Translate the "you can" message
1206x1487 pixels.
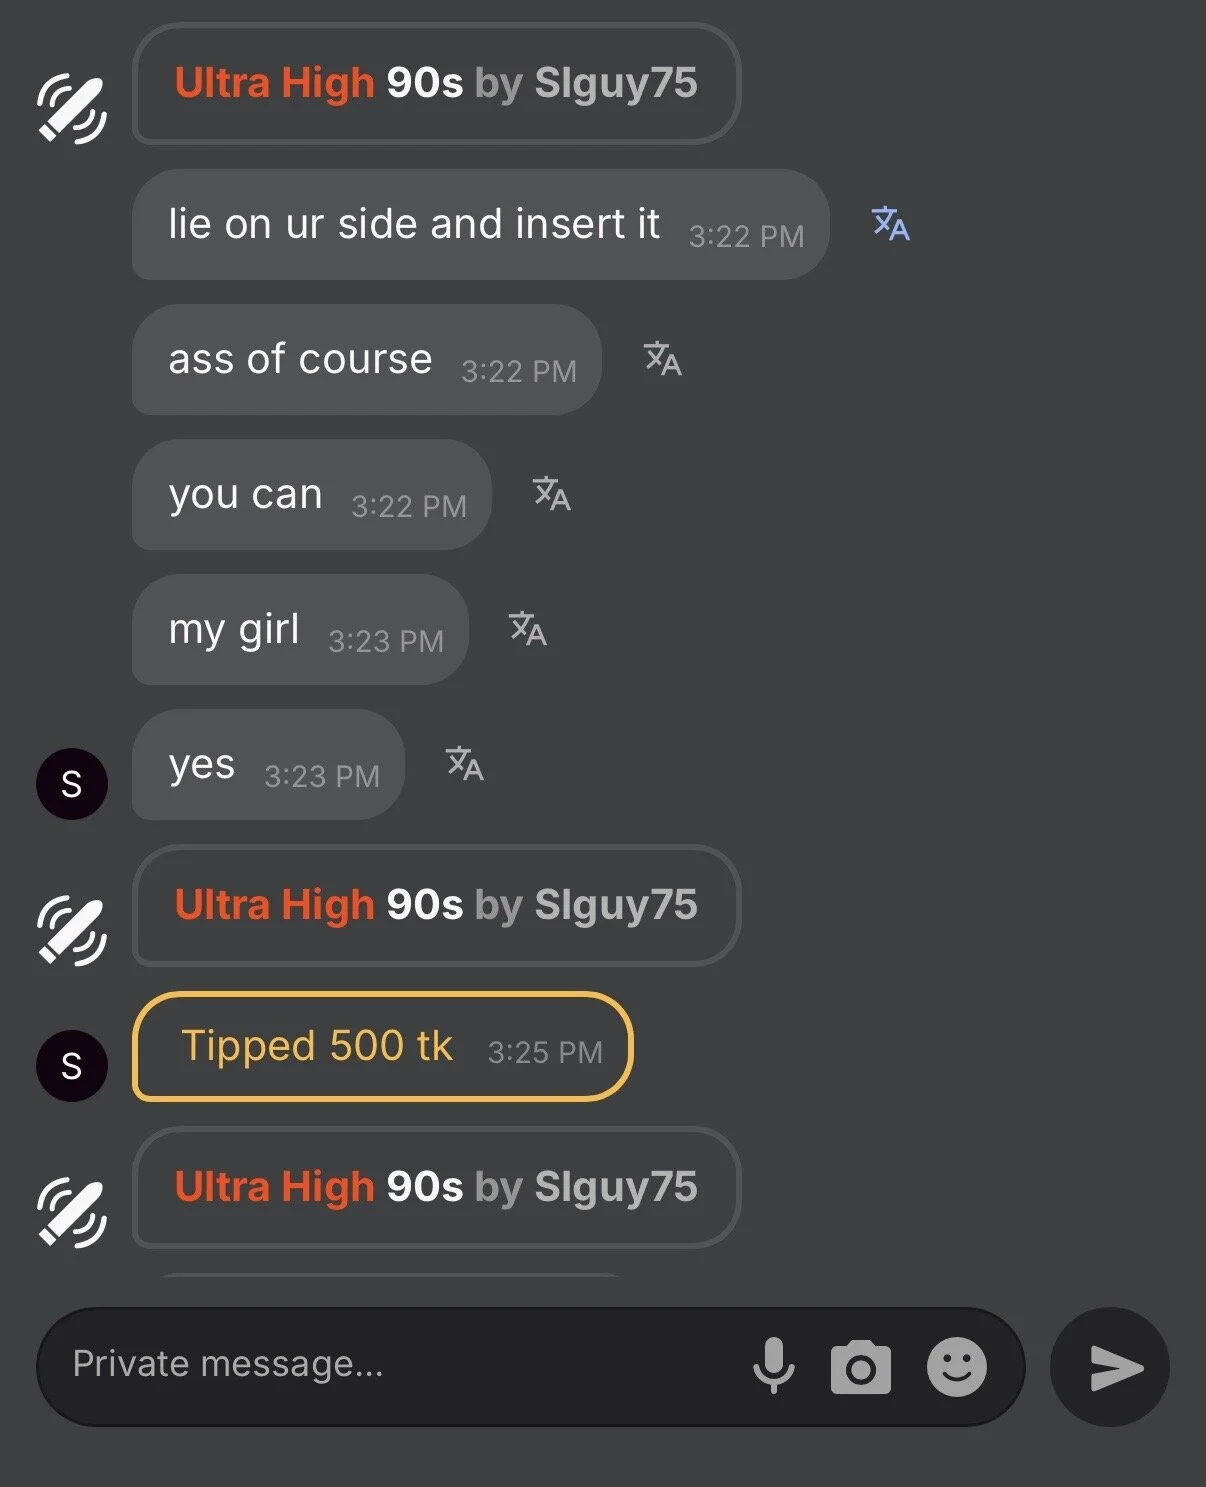552,494
